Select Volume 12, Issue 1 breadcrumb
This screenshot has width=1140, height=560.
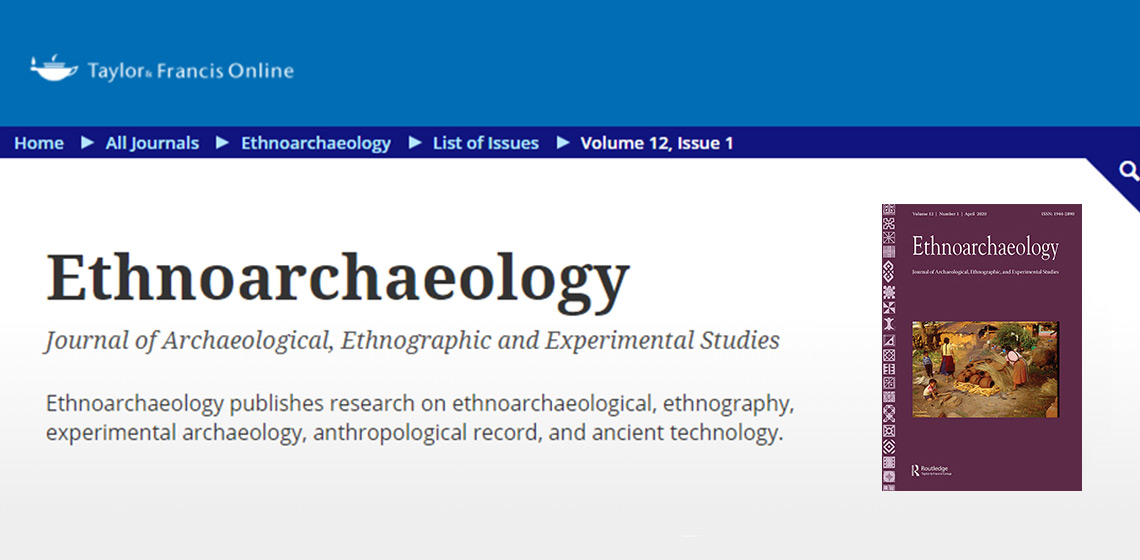click(656, 143)
